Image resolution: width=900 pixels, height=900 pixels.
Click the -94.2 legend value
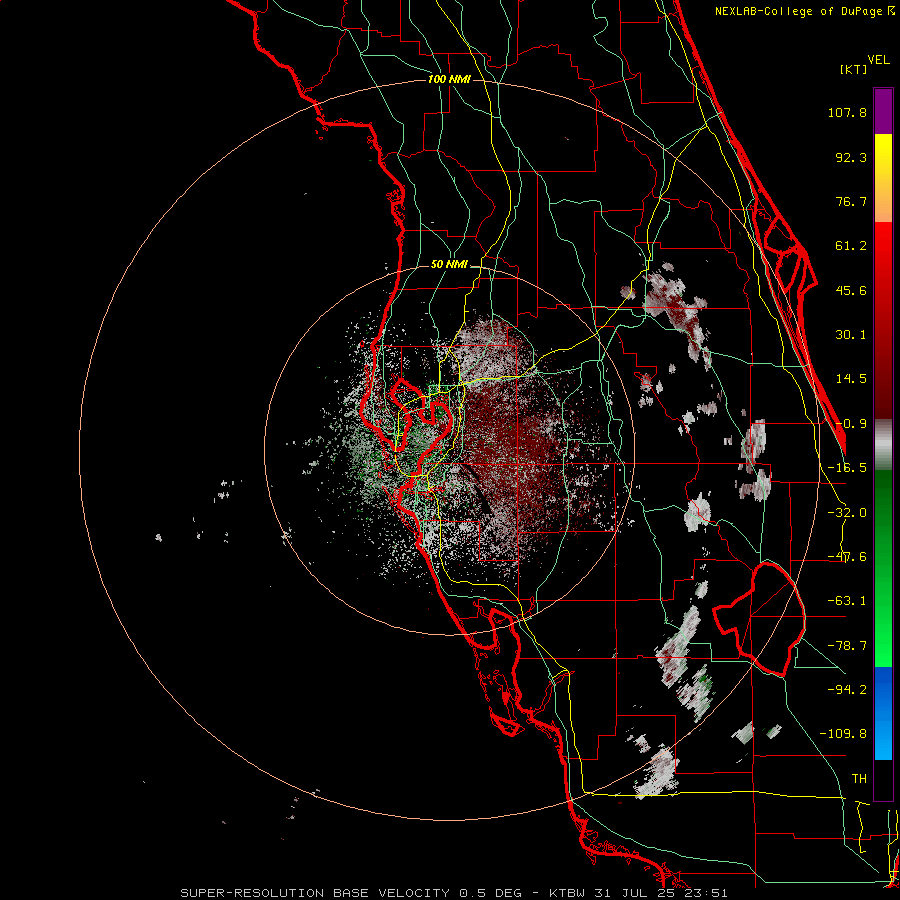tap(847, 690)
